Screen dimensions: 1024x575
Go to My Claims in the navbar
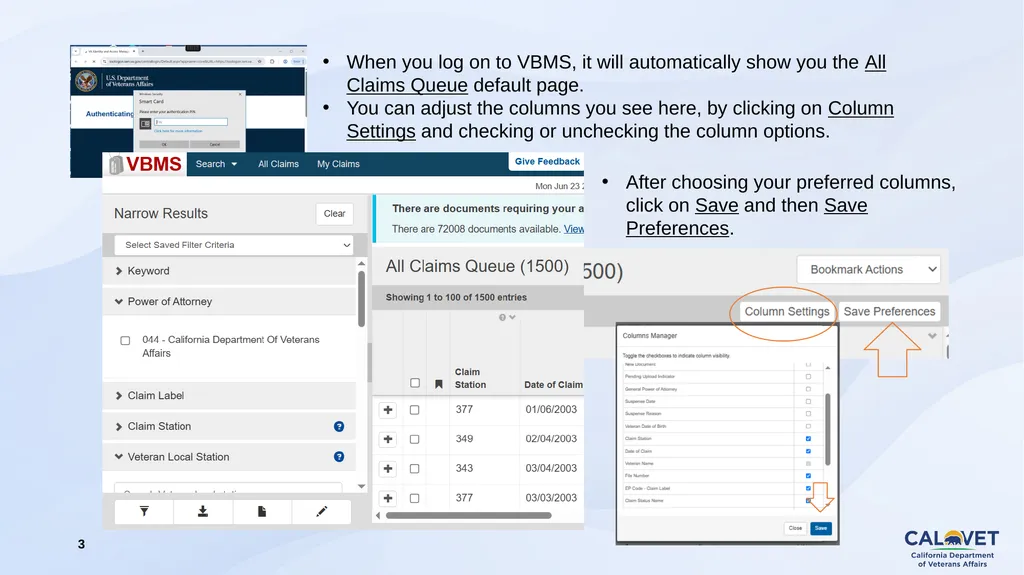pos(338,164)
